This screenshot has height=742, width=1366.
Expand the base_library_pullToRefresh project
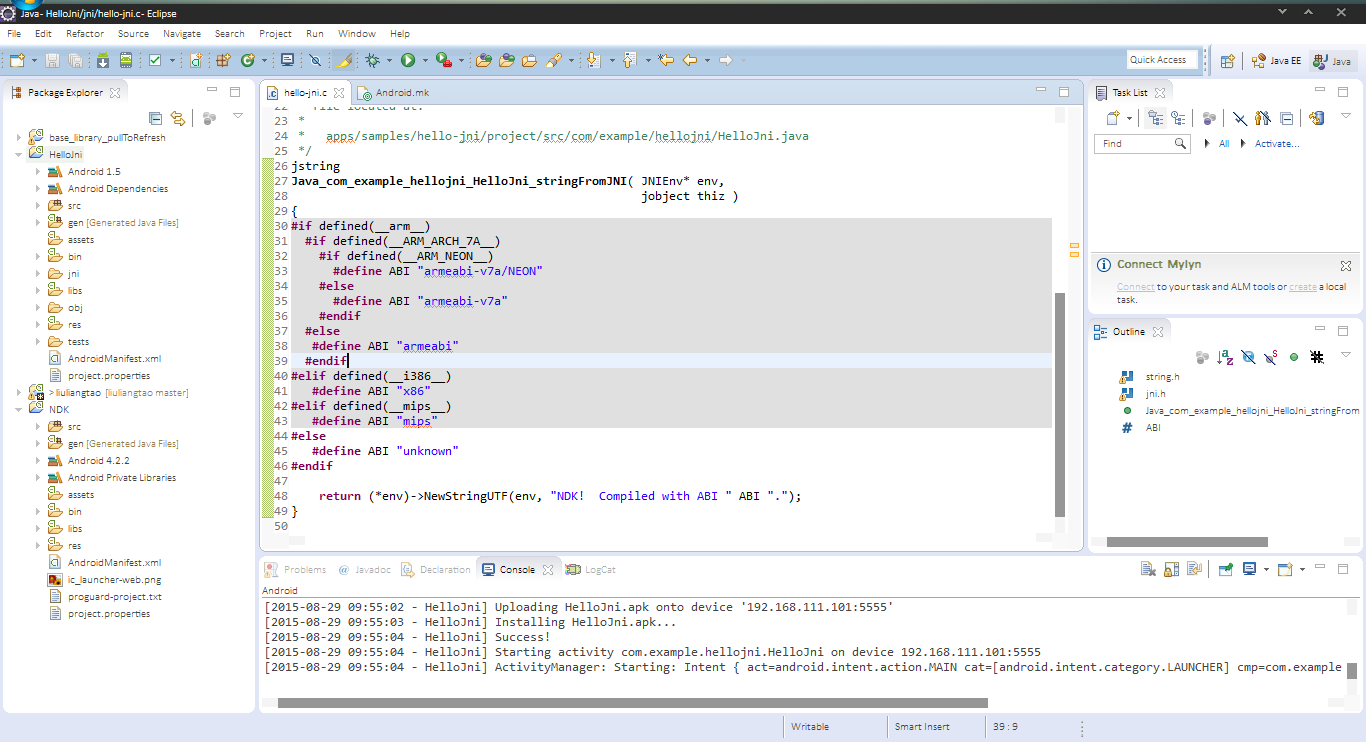[19, 138]
